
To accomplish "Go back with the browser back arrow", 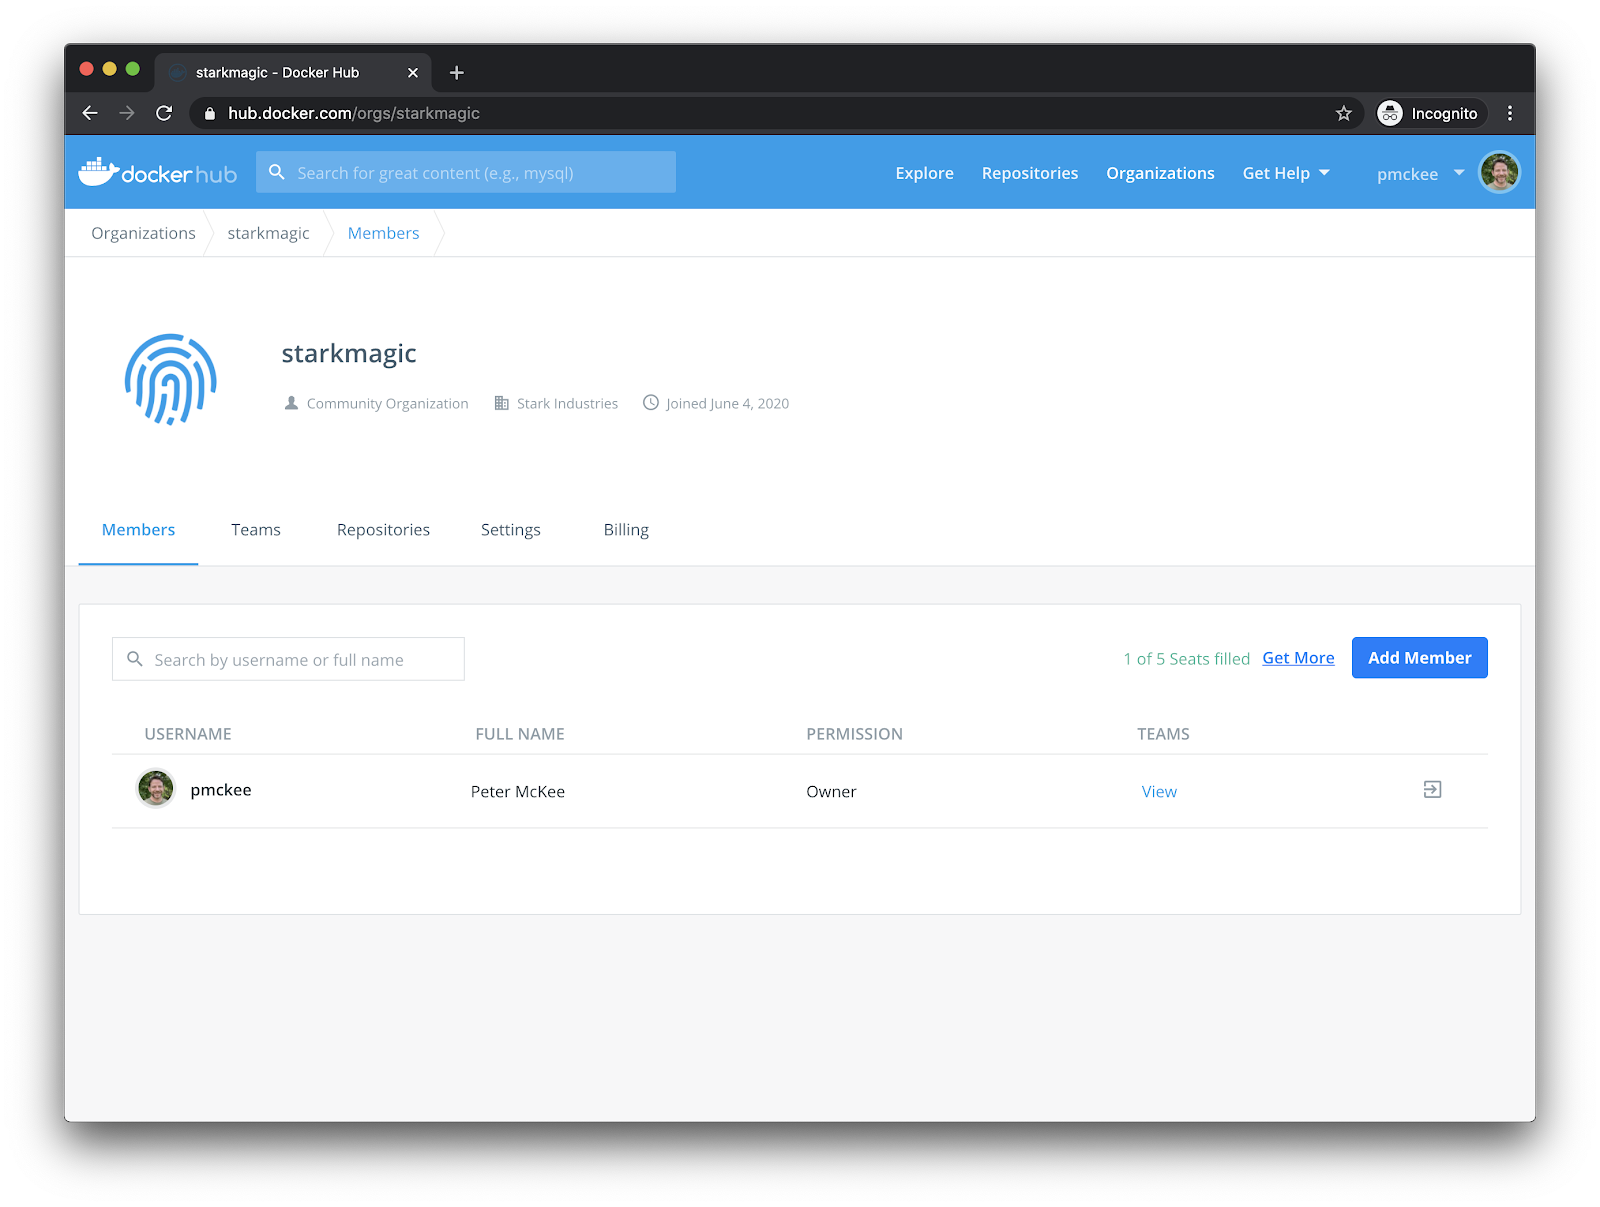I will (x=90, y=114).
